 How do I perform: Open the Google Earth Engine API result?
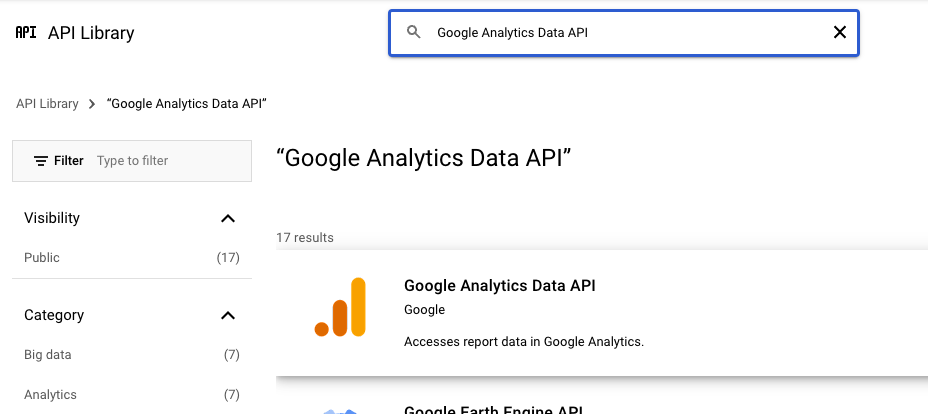[492, 409]
